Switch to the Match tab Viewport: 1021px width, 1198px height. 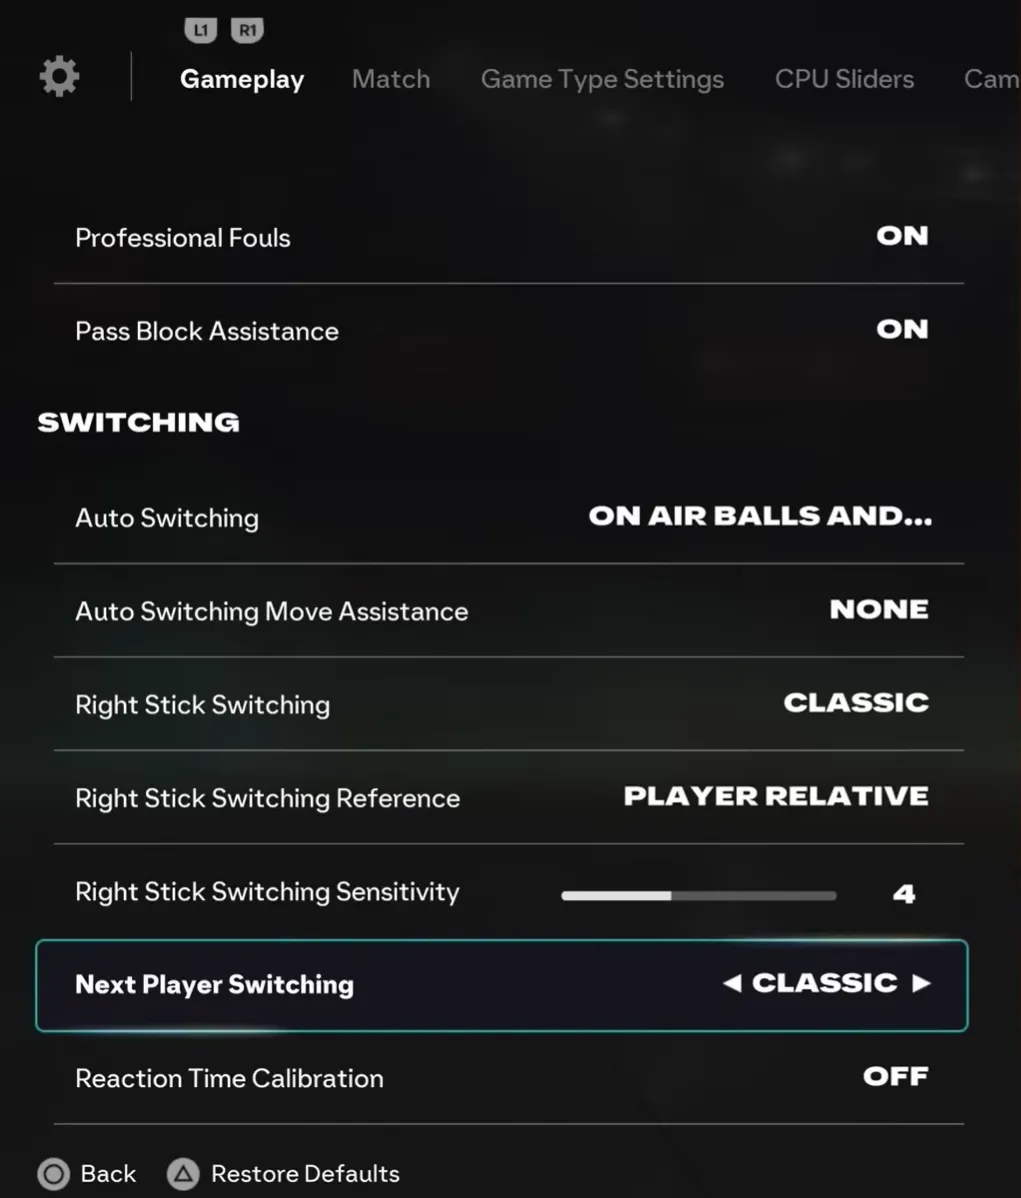click(x=391, y=79)
